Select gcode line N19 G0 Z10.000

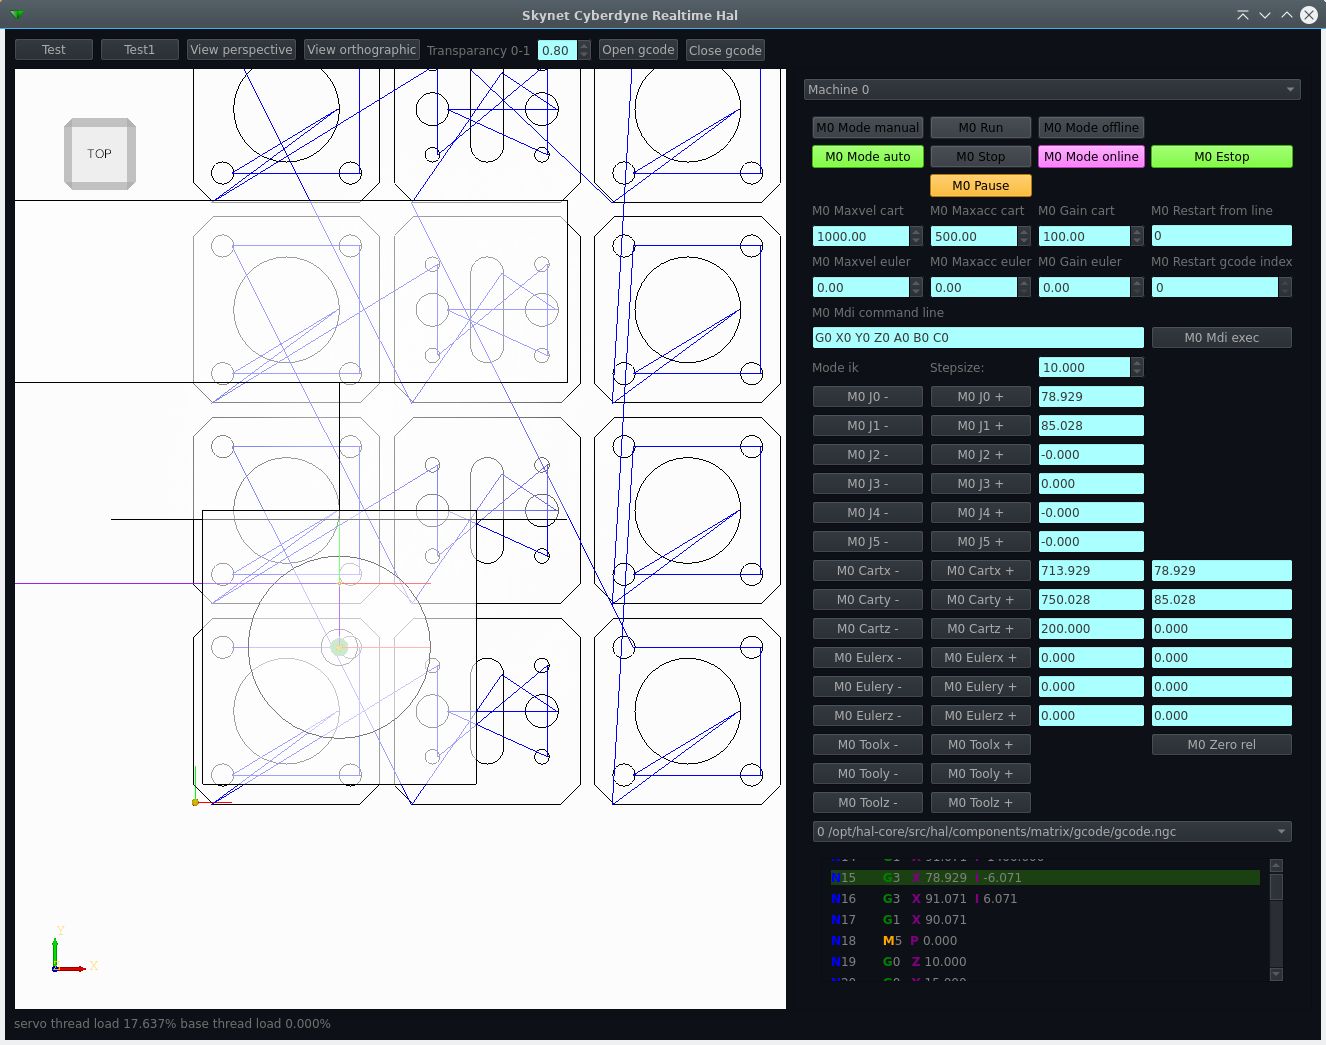coord(1045,961)
